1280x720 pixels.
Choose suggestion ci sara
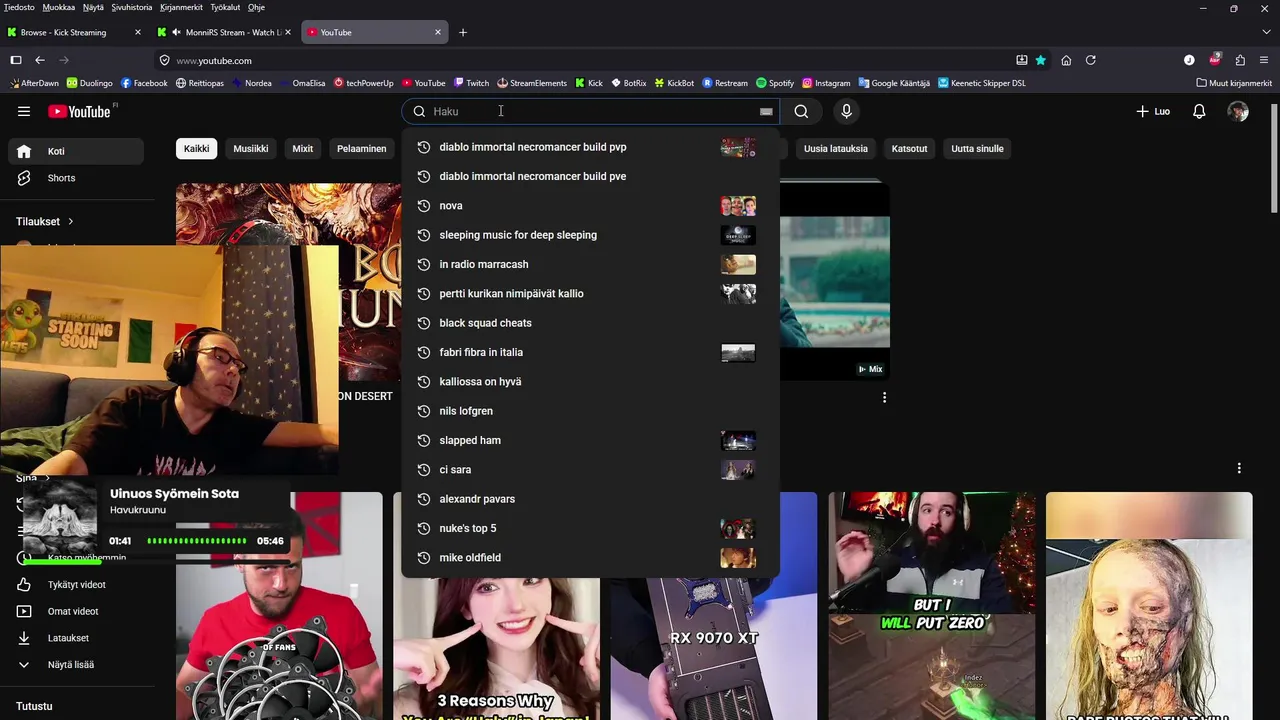[590, 470]
